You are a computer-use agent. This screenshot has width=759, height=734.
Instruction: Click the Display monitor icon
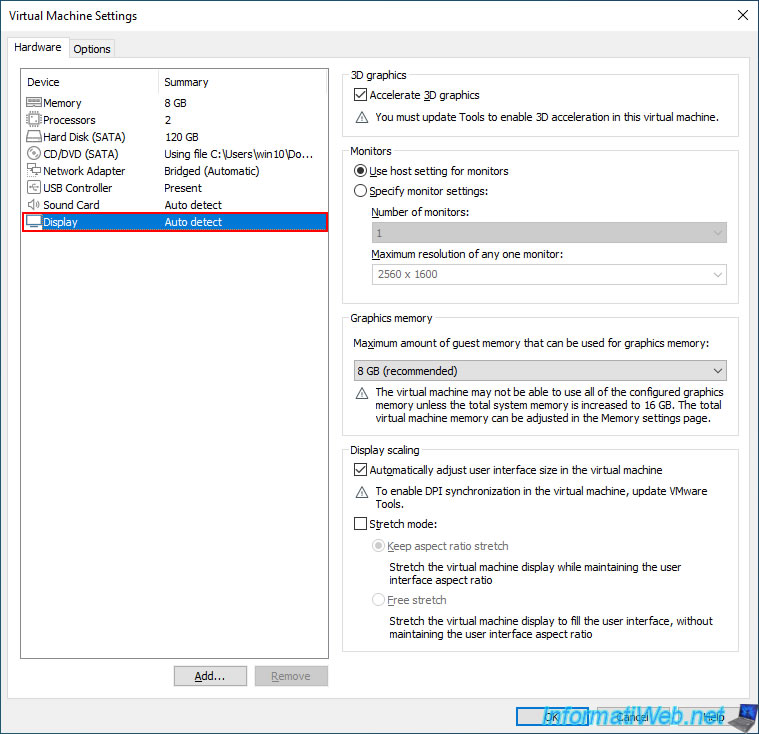34,222
